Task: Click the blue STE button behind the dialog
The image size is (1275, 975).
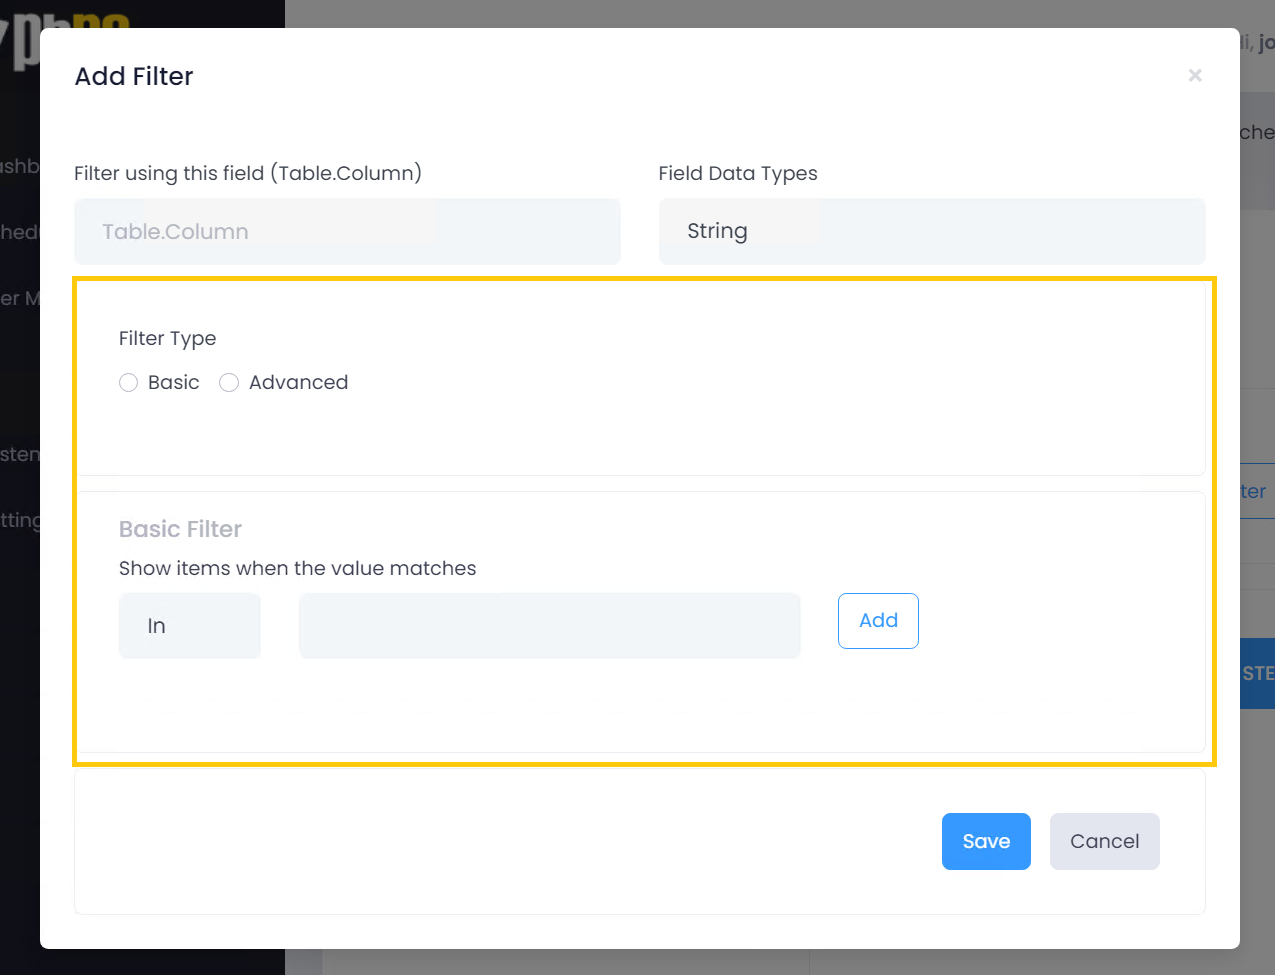Action: 1259,674
